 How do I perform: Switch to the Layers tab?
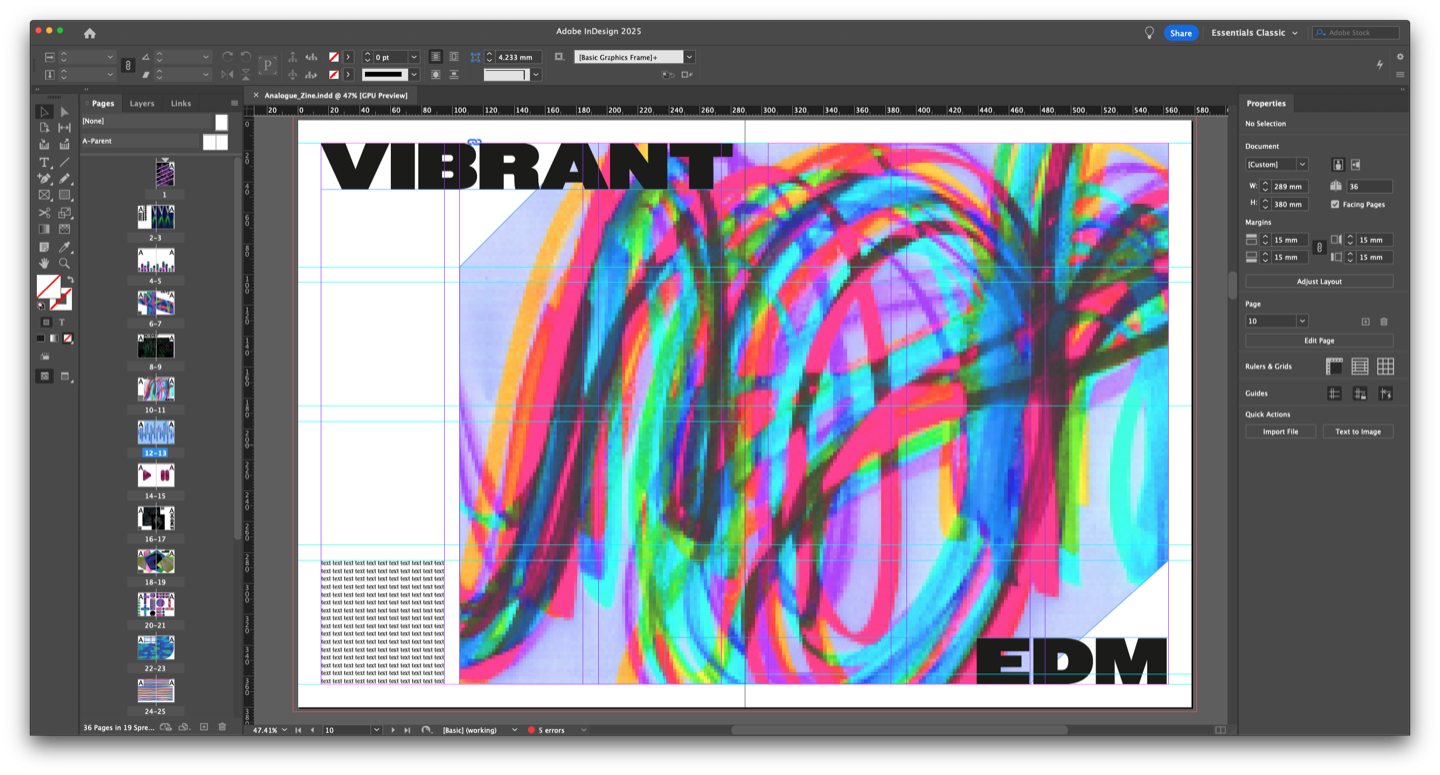pyautogui.click(x=142, y=103)
